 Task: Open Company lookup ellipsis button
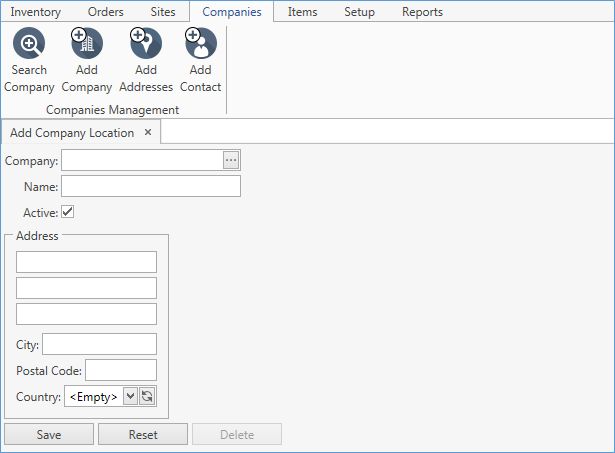pyautogui.click(x=231, y=160)
